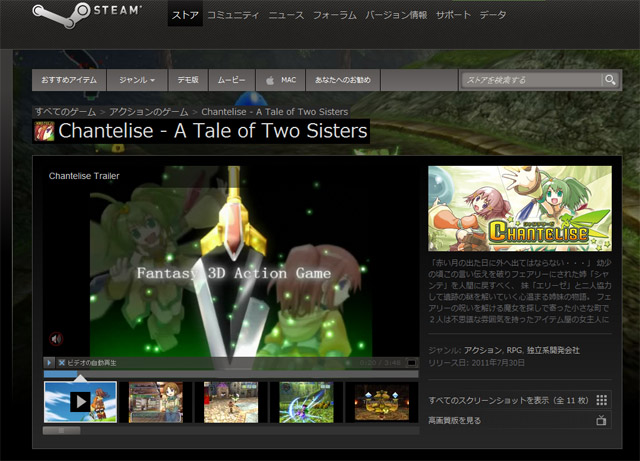Seek on the trailer progress bar
The width and height of the screenshot is (640, 461).
click(231, 374)
